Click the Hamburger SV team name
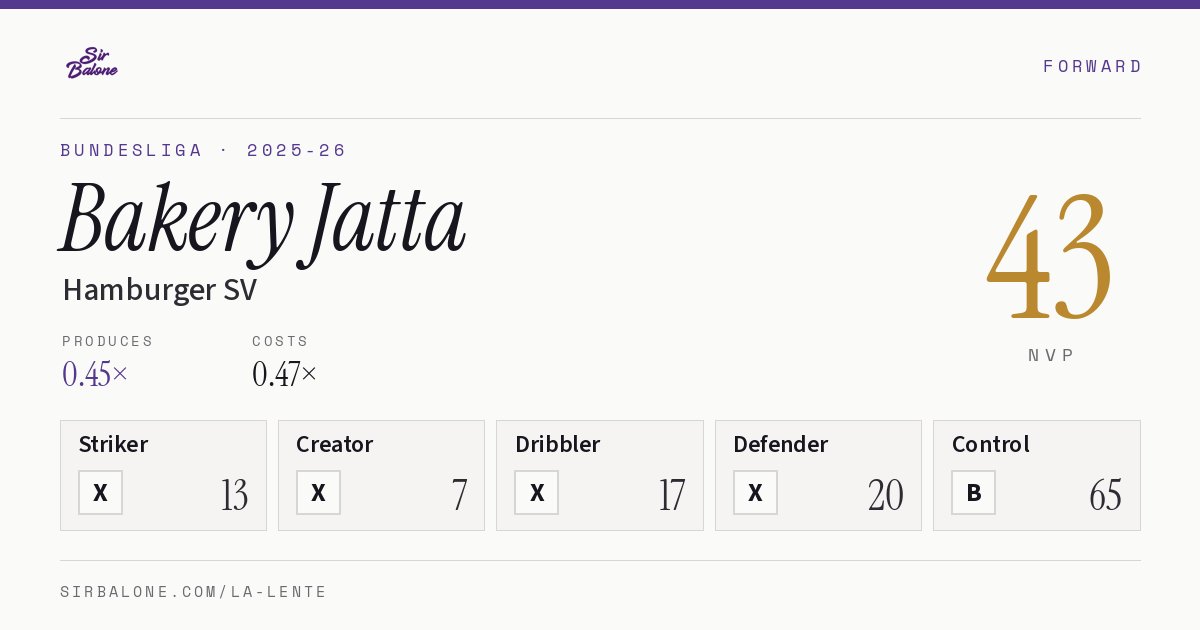 click(160, 290)
